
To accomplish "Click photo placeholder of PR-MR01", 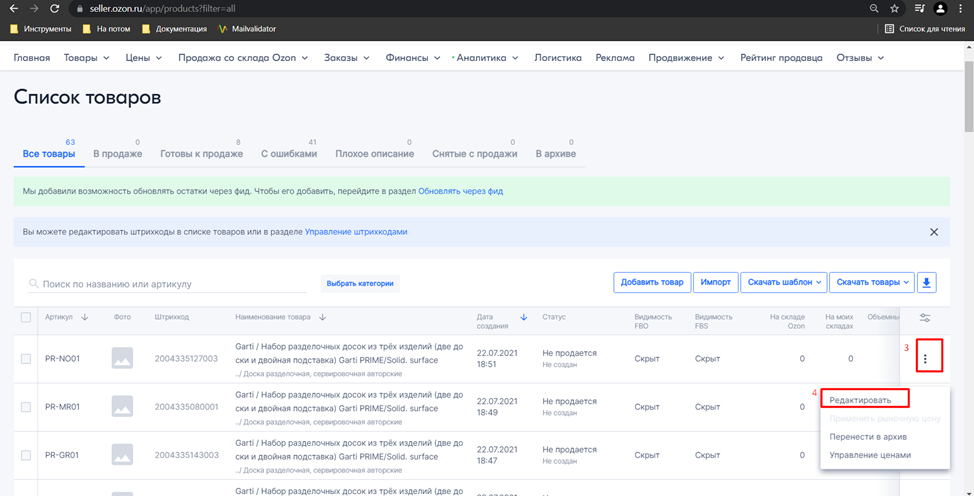I will coord(122,406).
